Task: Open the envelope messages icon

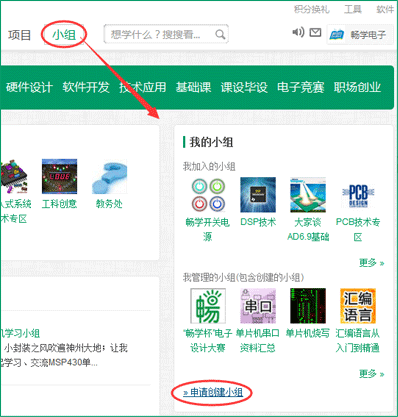Action: [315, 32]
